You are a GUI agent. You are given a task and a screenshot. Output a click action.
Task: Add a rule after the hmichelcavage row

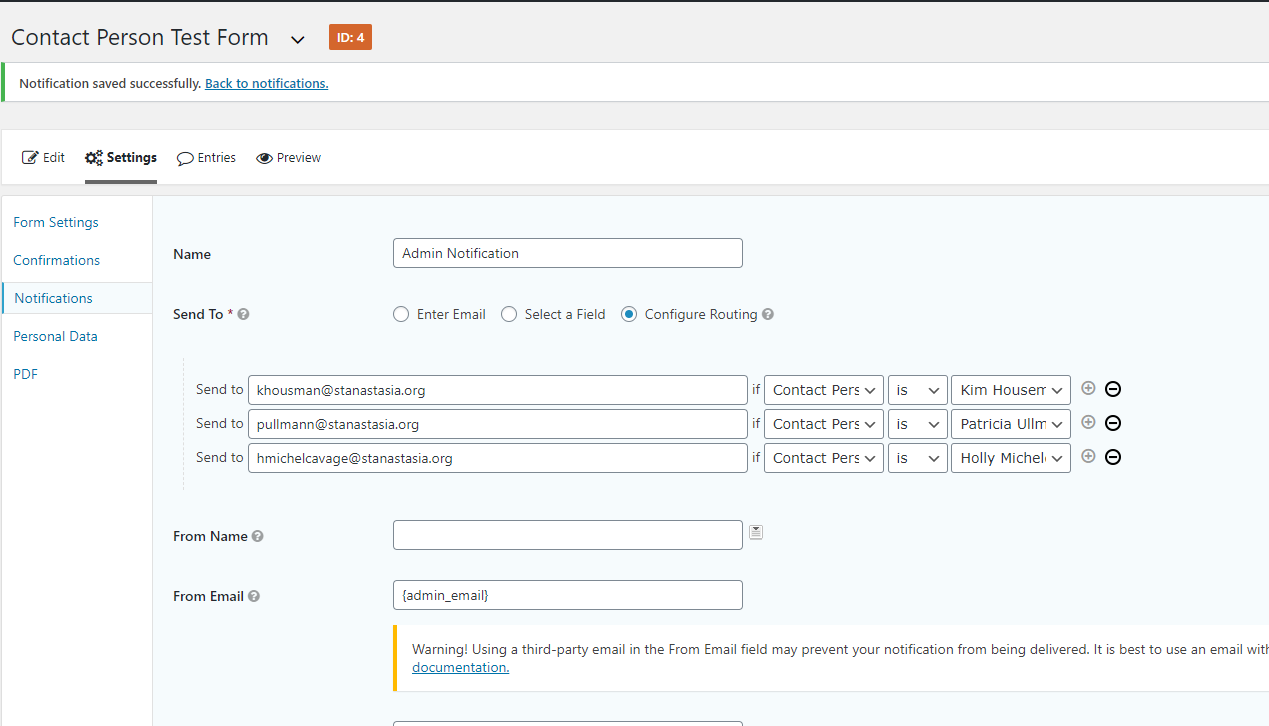pyautogui.click(x=1088, y=457)
